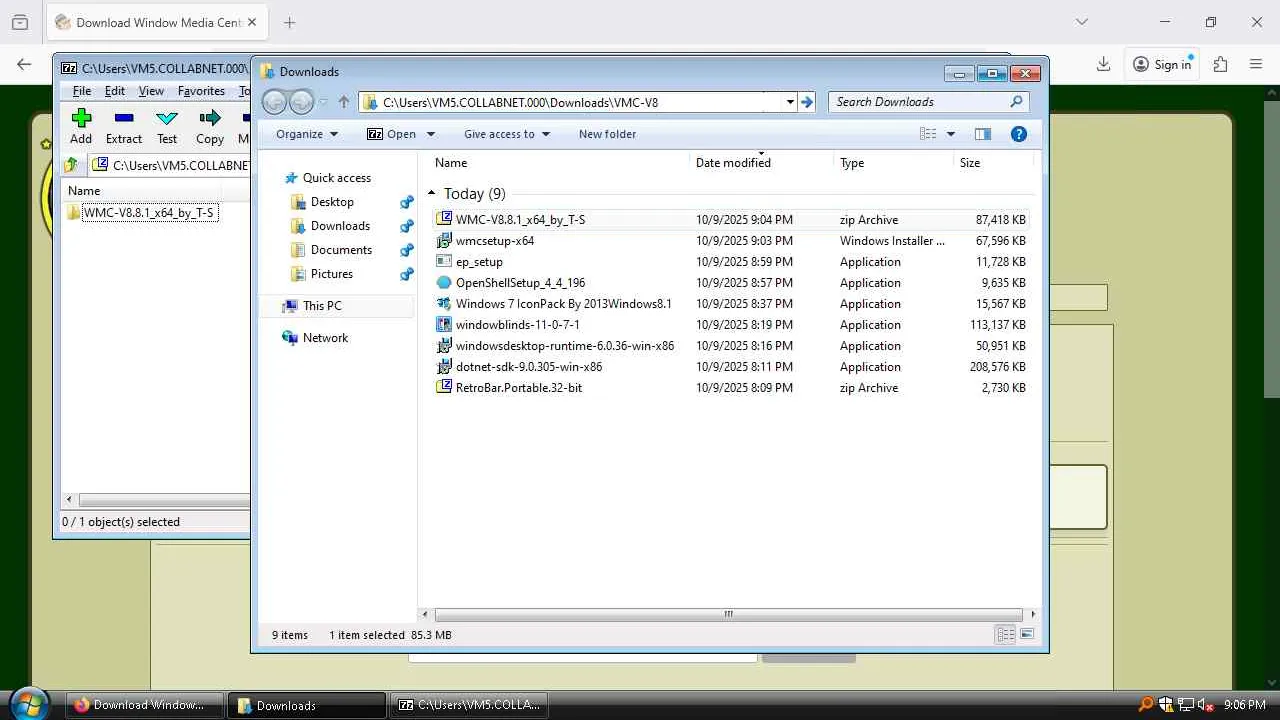Open Pictures in navigation pane
Image resolution: width=1280 pixels, height=720 pixels.
click(x=331, y=274)
